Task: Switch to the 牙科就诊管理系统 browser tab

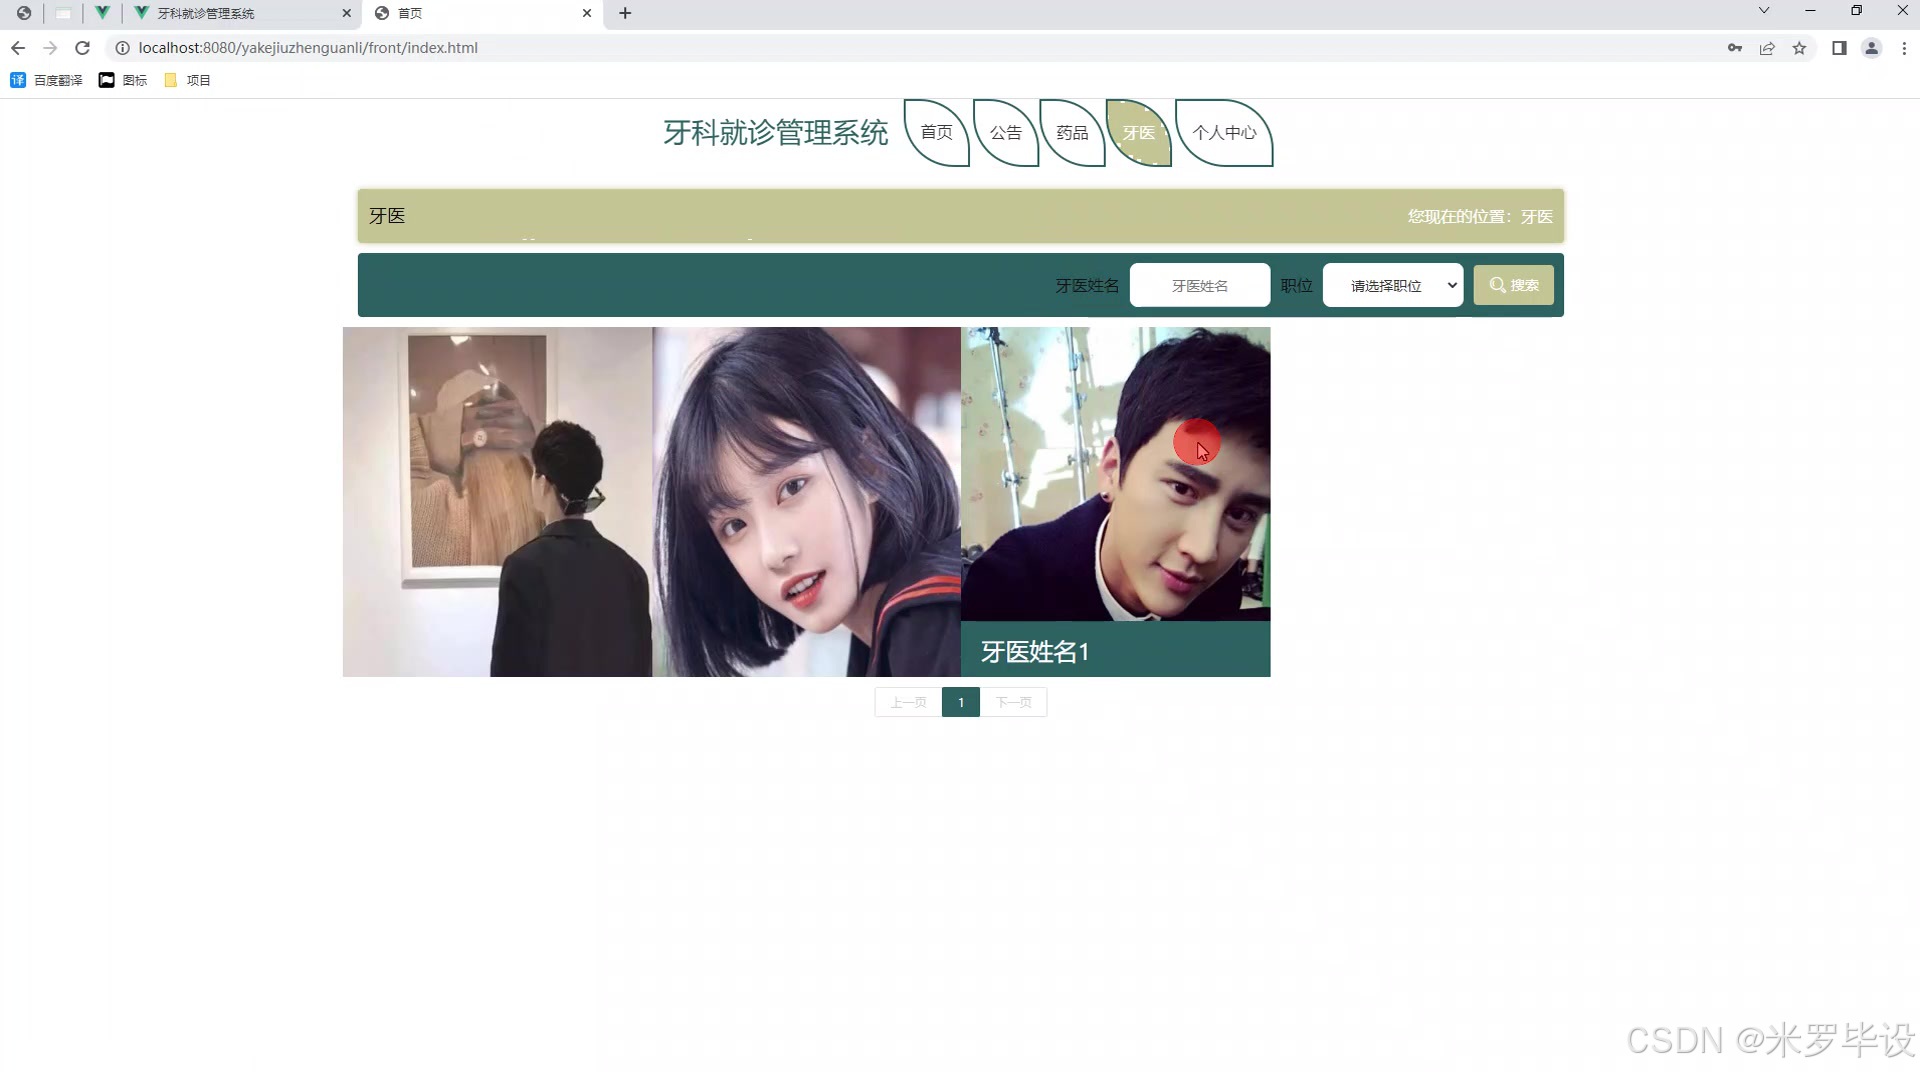Action: 242,13
